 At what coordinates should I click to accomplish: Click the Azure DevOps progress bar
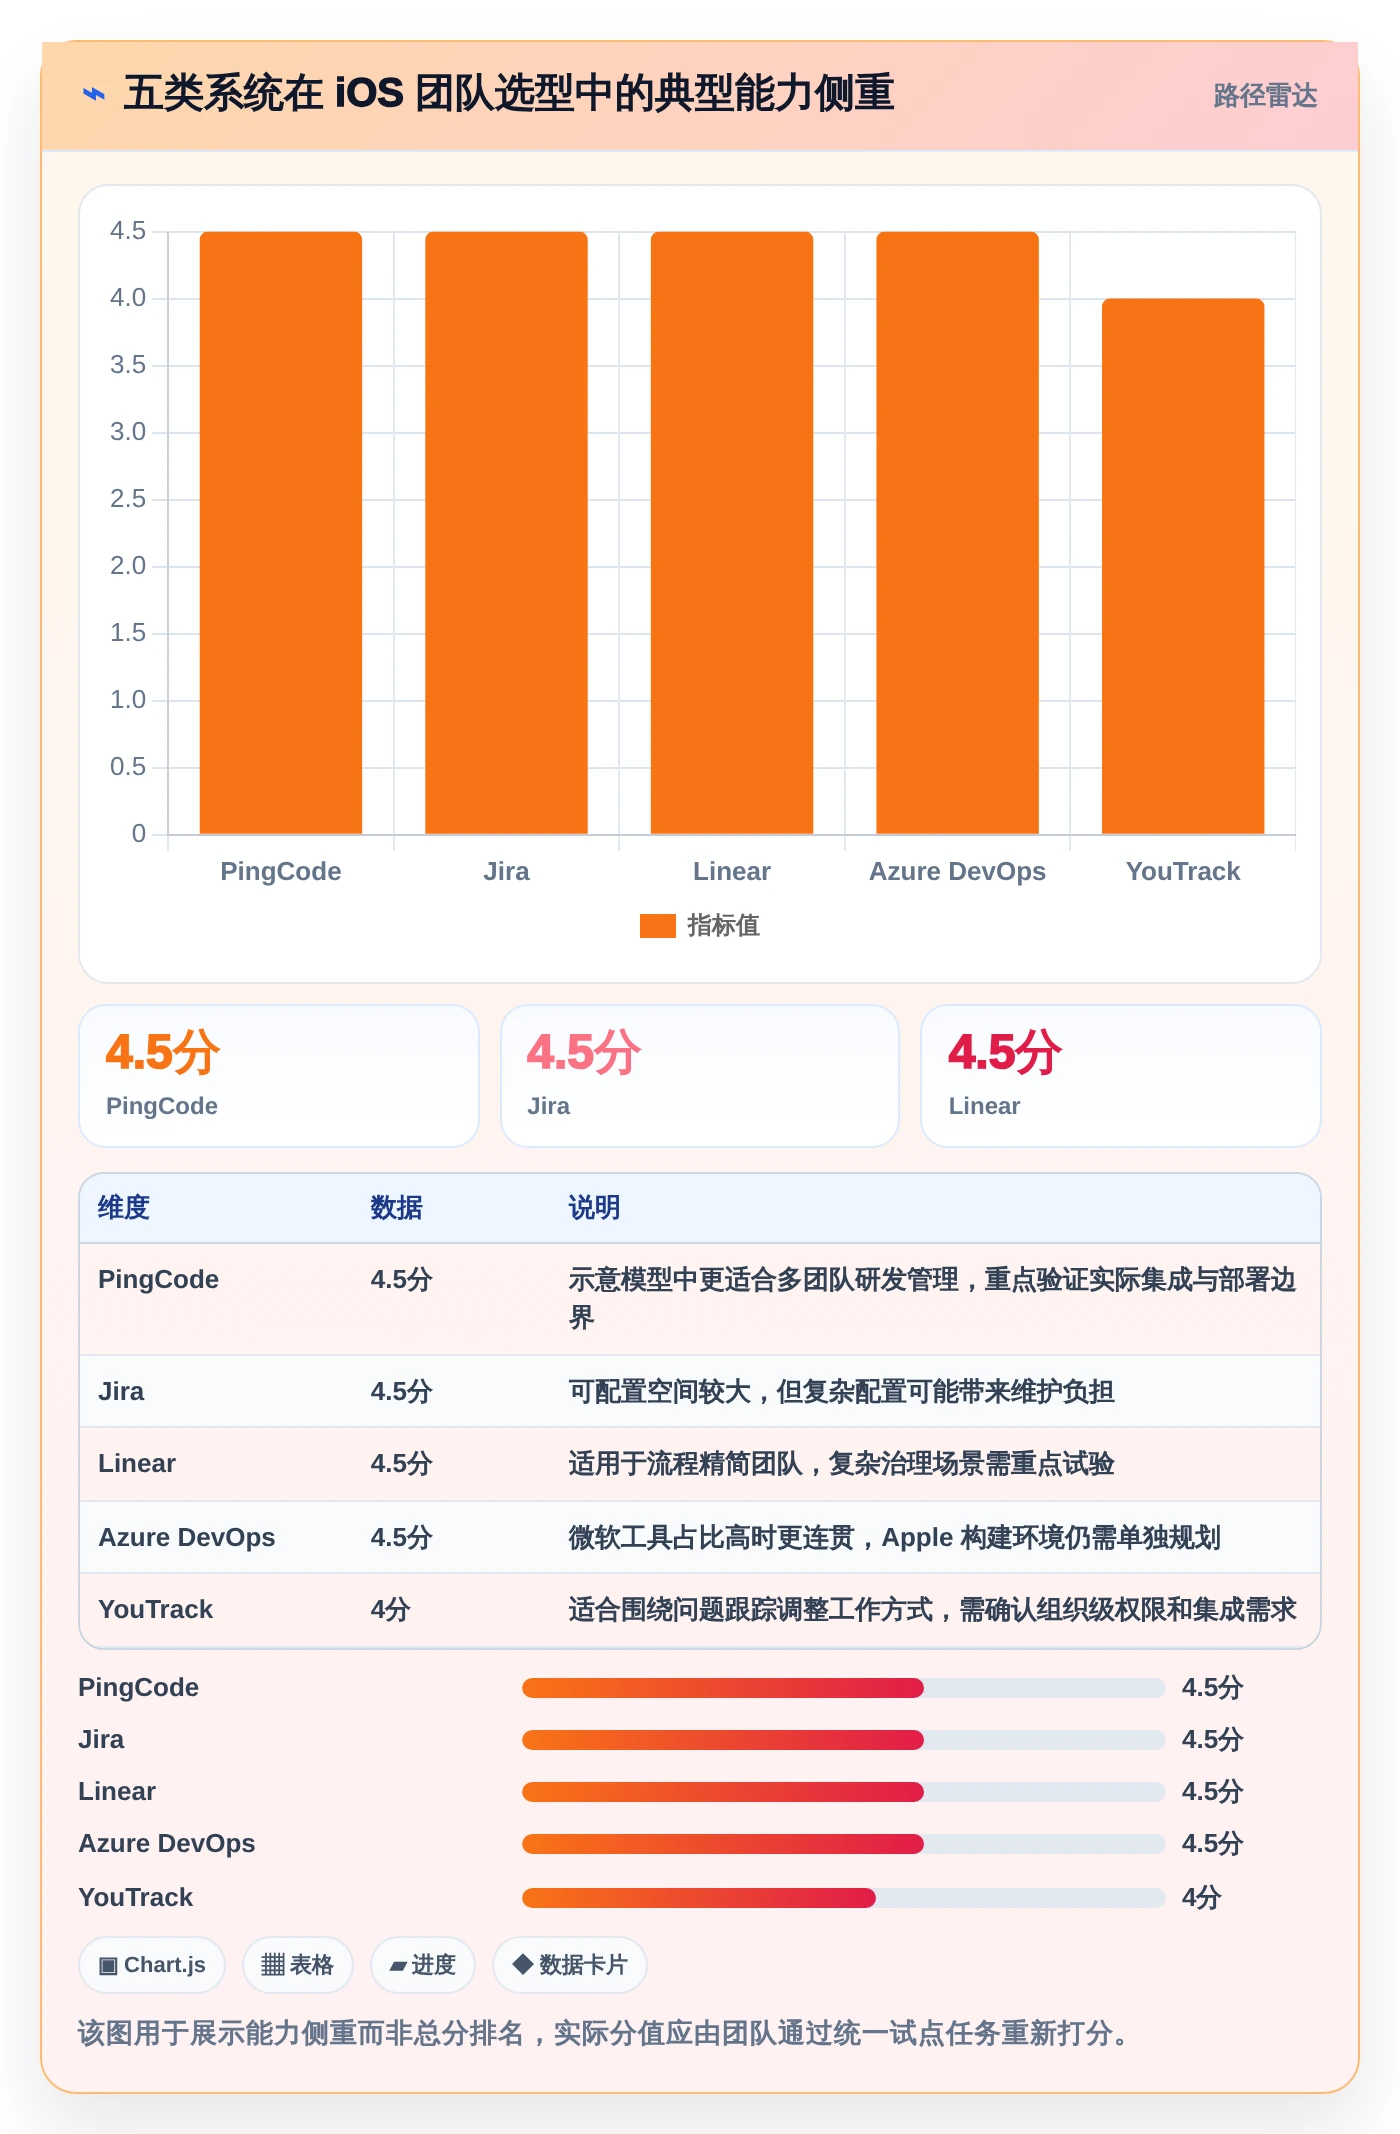click(844, 1844)
